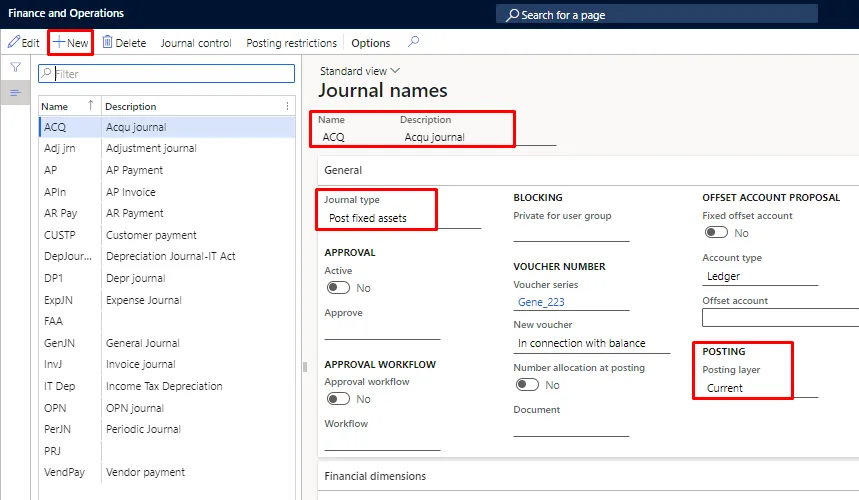Open the Journal type dropdown
This screenshot has width=859, height=500.
tap(403, 218)
